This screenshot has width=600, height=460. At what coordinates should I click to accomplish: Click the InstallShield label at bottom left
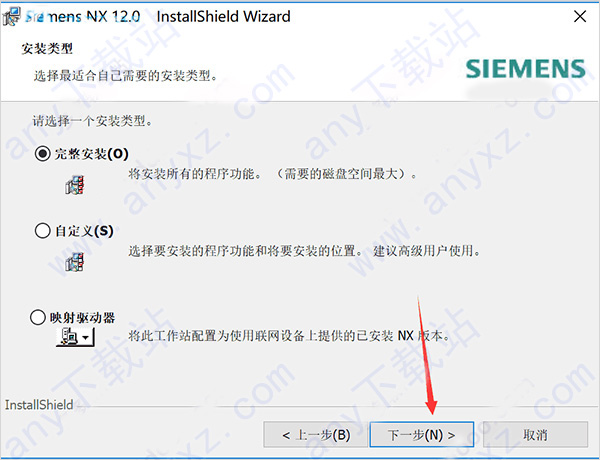tap(39, 405)
